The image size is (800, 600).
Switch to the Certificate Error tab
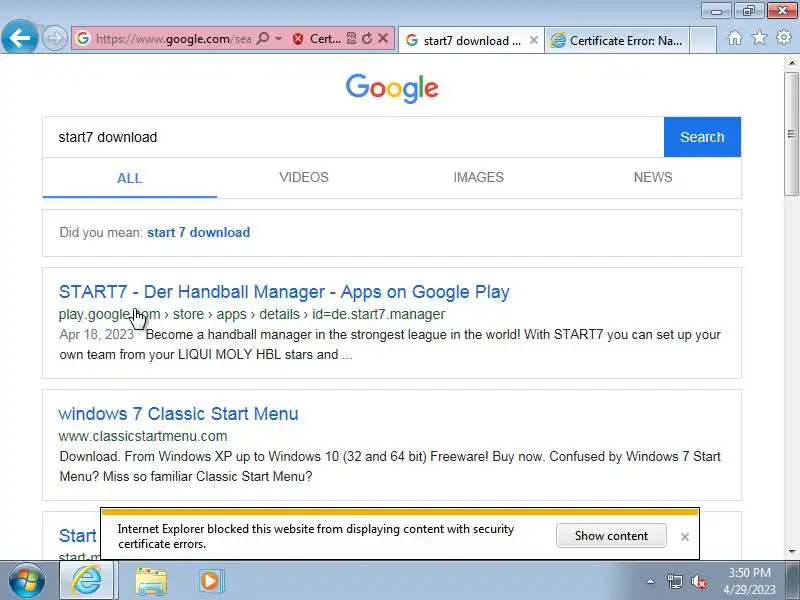617,40
